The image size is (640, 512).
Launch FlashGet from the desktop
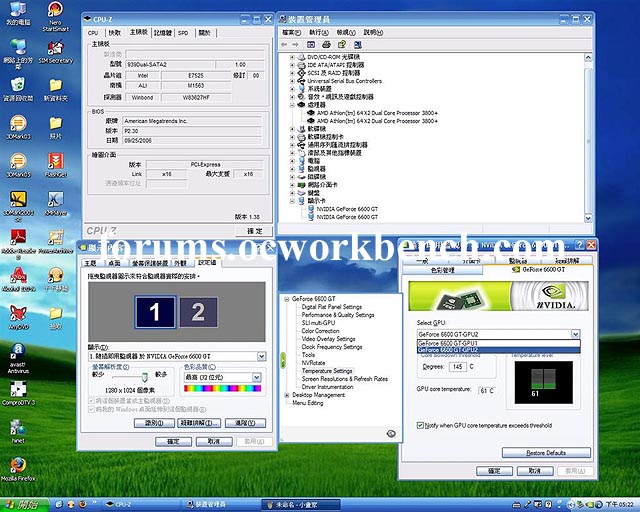click(x=56, y=165)
